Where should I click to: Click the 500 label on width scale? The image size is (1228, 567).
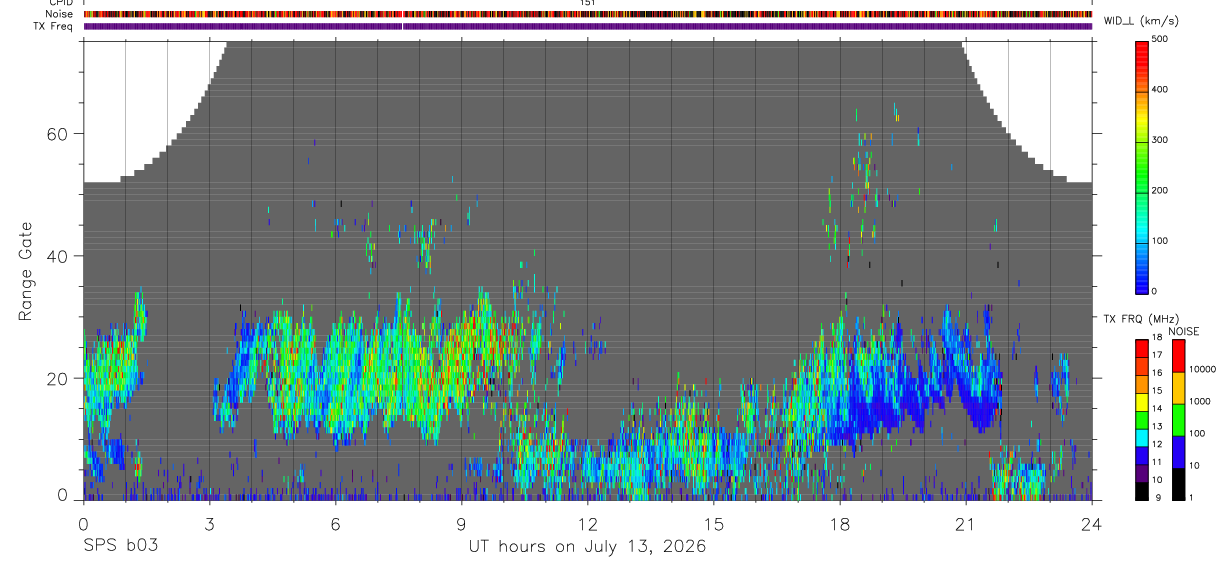(1160, 39)
